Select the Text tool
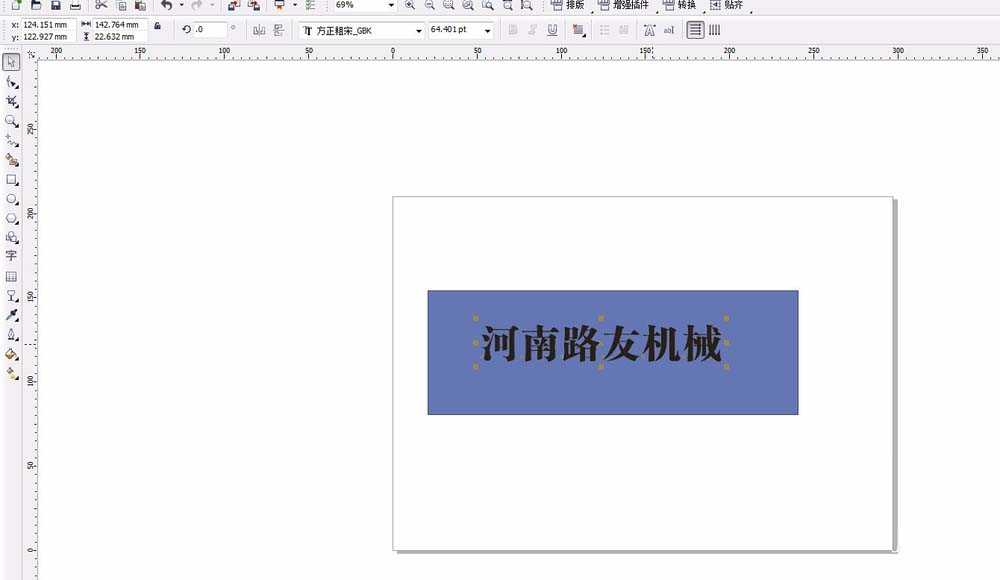The height and width of the screenshot is (580, 1000). [x=12, y=256]
